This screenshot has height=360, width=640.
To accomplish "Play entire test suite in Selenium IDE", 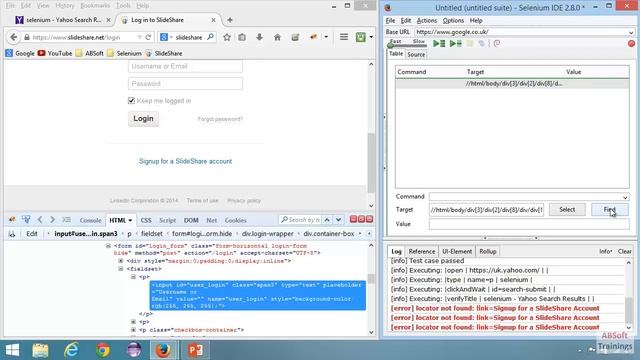I will (x=439, y=43).
